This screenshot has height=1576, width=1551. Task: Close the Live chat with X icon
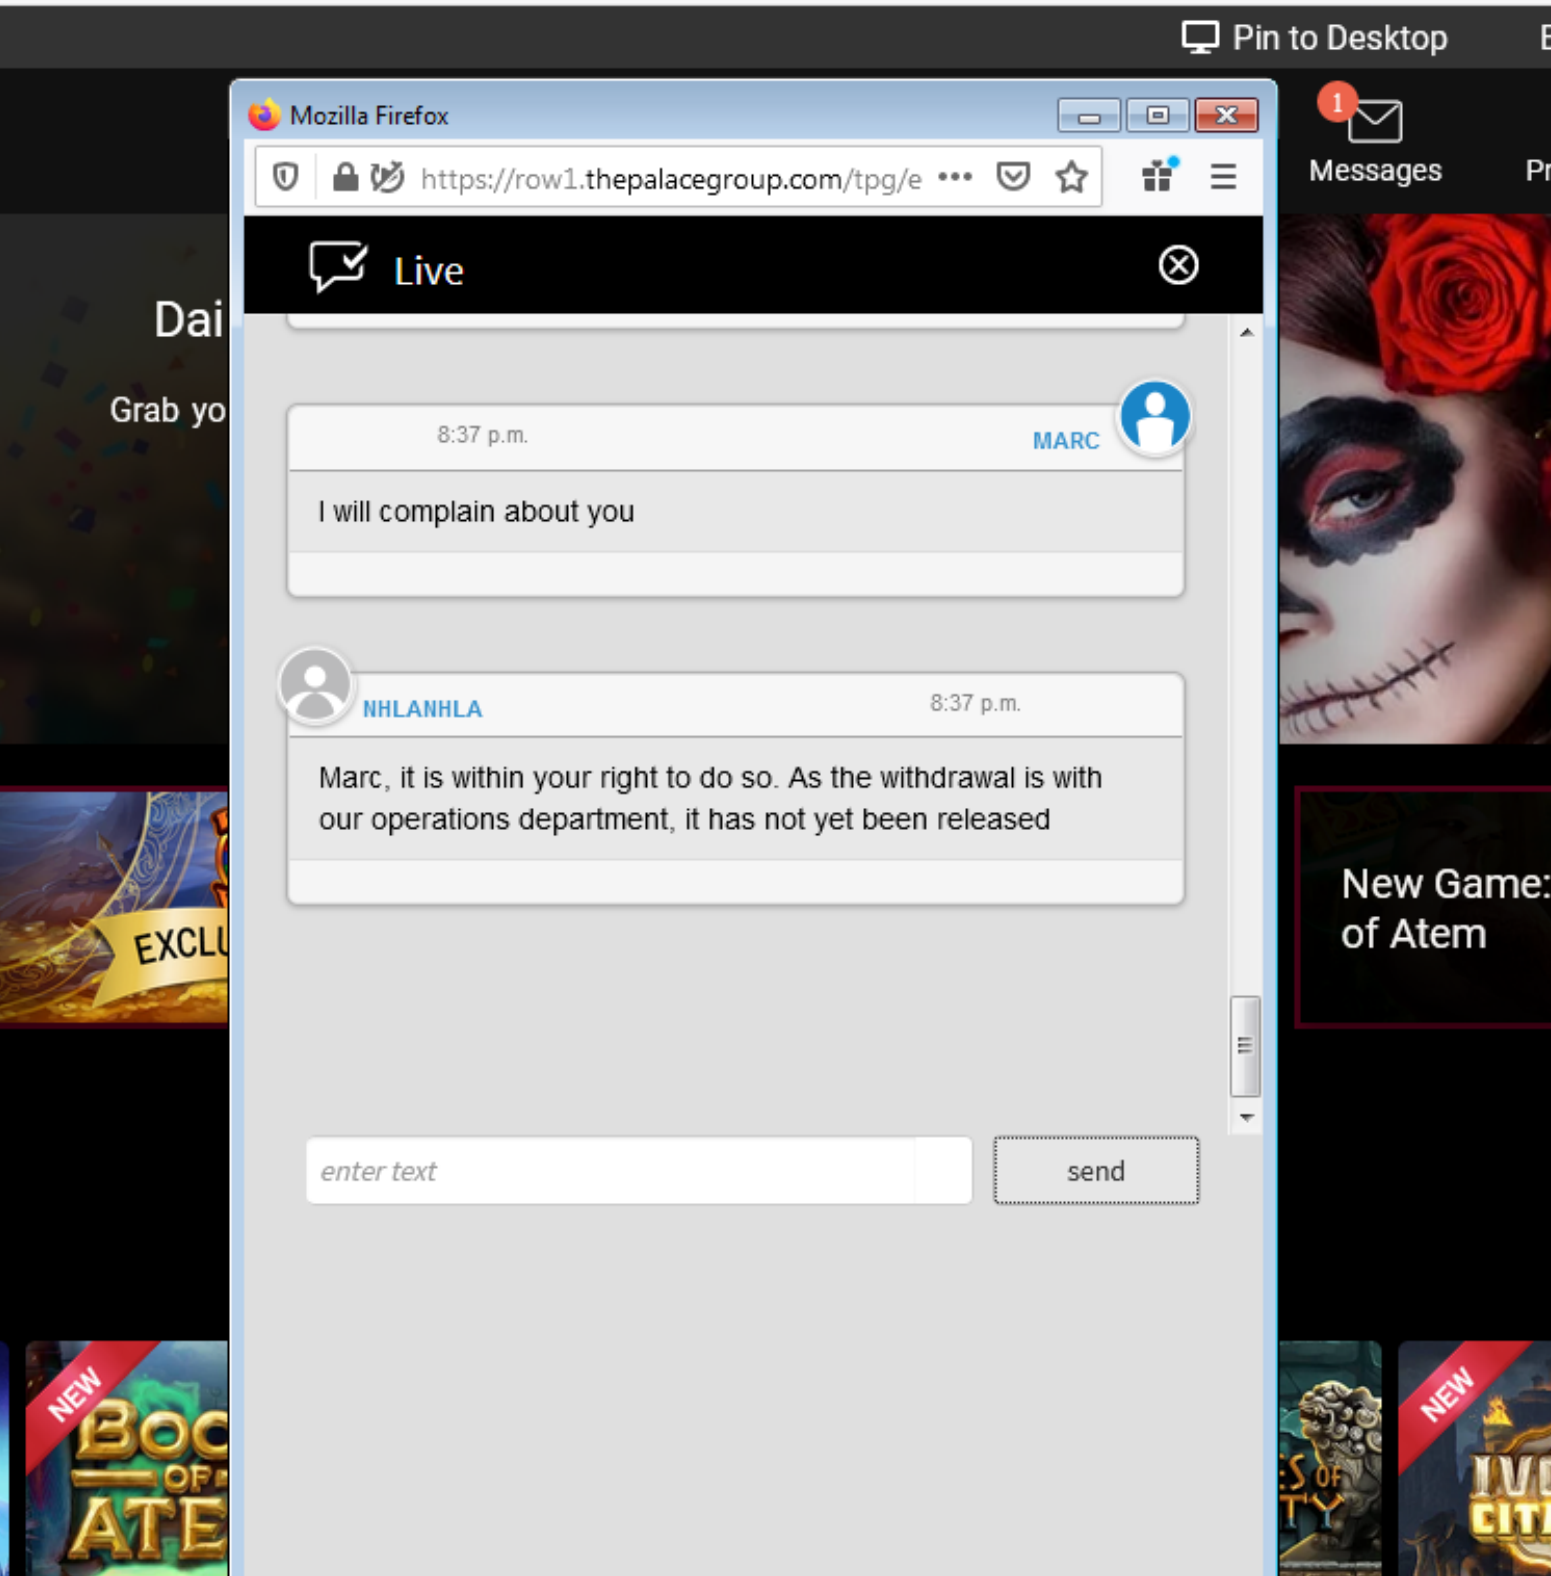click(1178, 265)
